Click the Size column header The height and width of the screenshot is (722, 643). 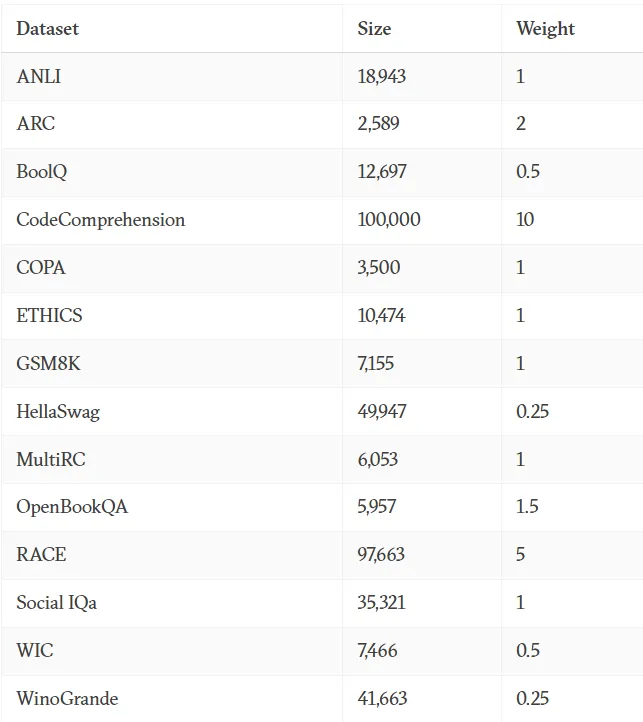[374, 29]
